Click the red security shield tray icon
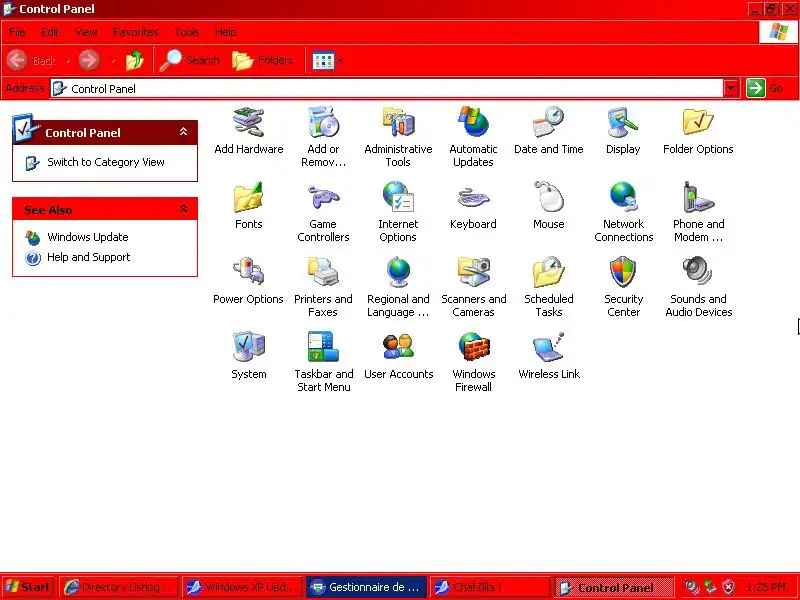Screen dimensions: 800x600 coord(729,587)
